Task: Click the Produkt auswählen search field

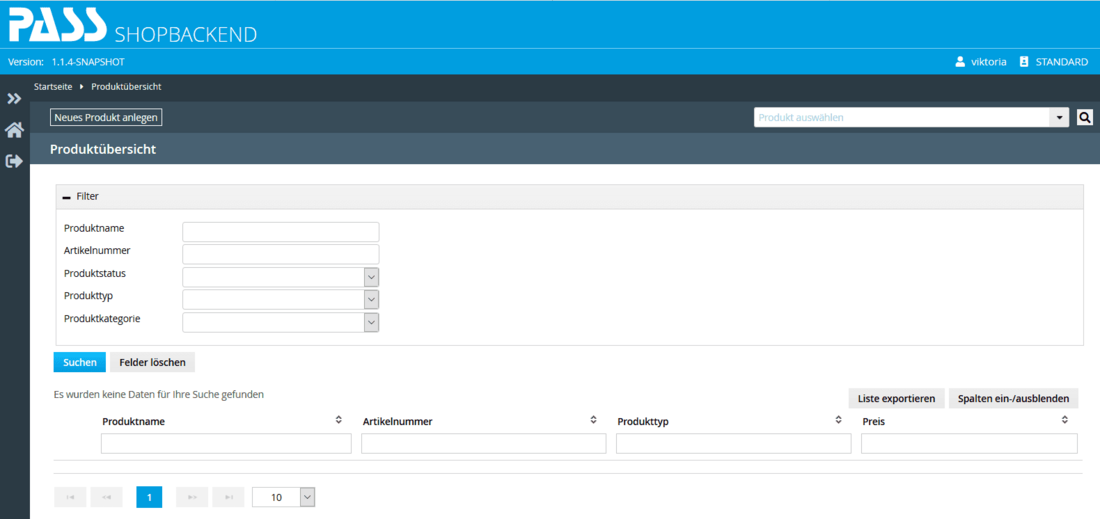Action: (x=902, y=118)
